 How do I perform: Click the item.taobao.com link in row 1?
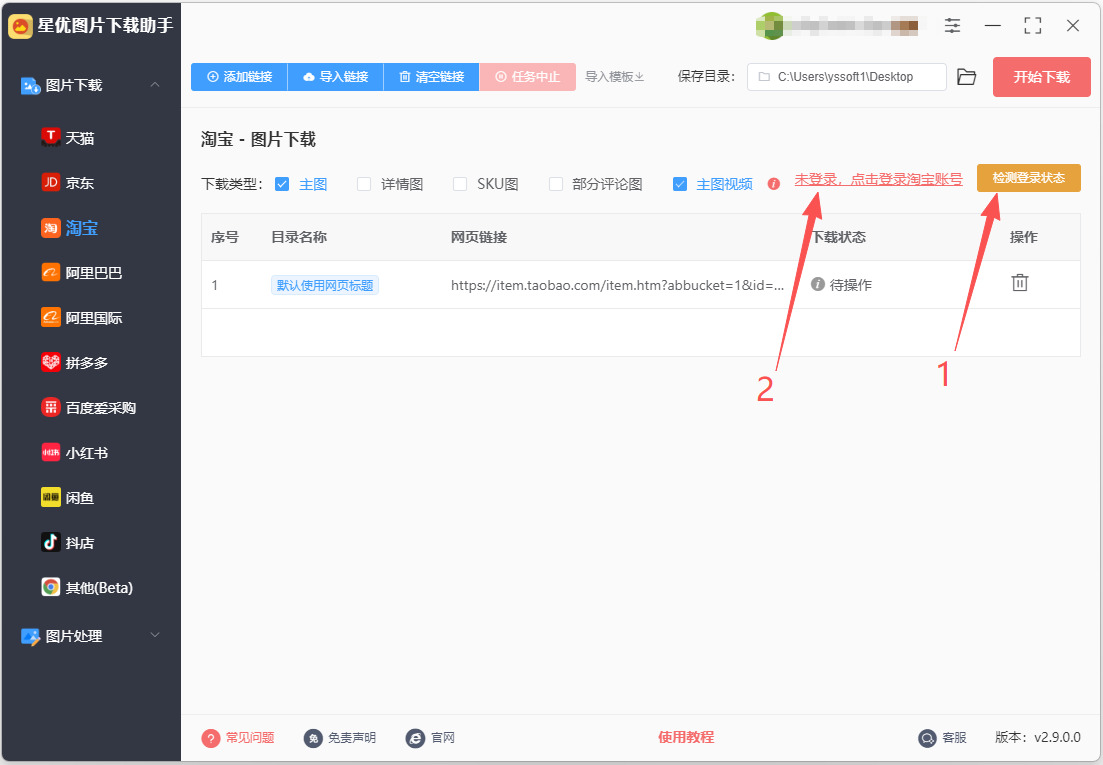coord(617,285)
